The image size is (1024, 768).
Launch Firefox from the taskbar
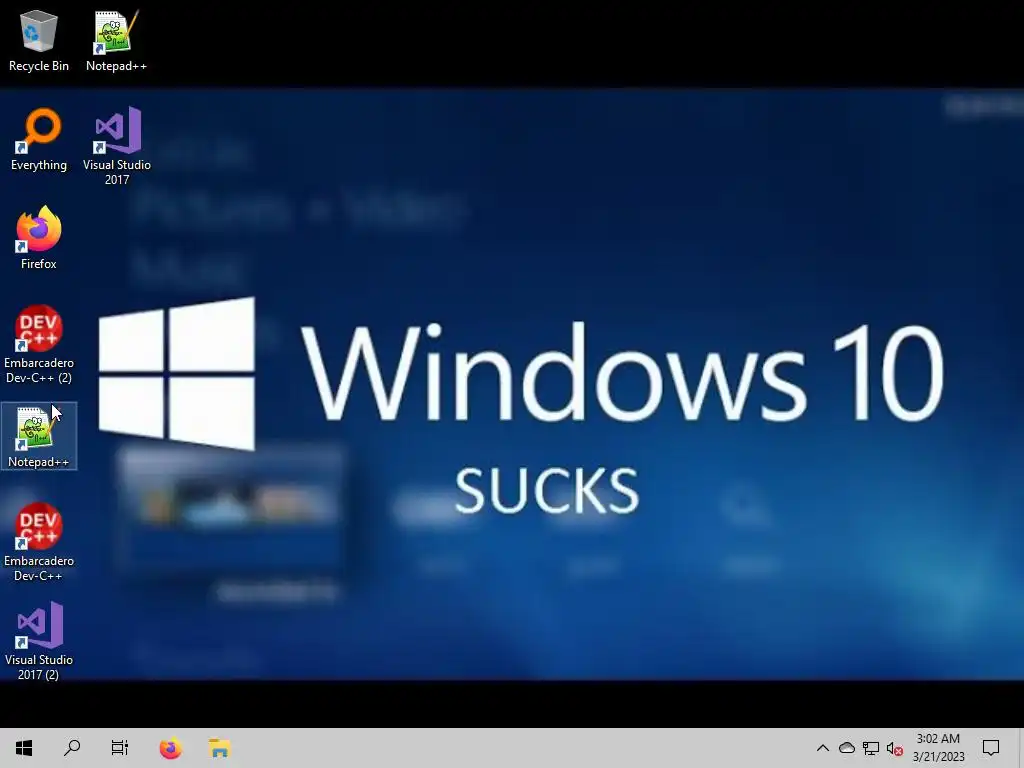tap(170, 748)
